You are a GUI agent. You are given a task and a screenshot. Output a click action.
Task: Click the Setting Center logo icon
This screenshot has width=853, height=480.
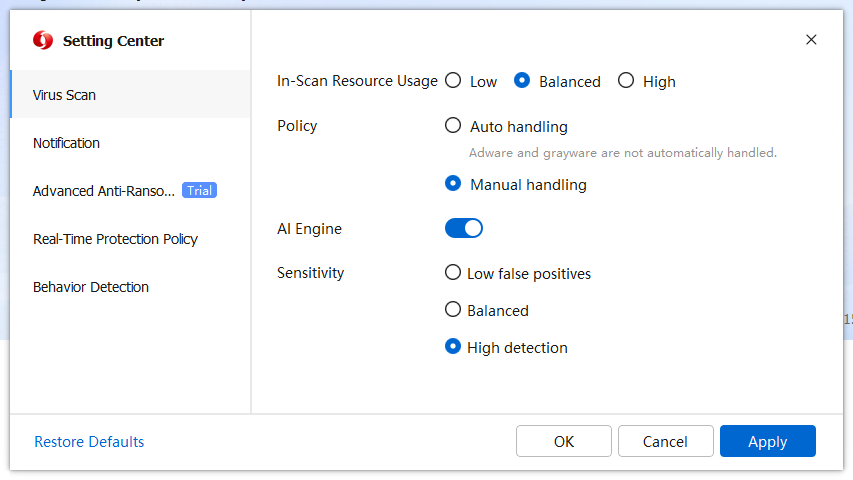(x=43, y=40)
